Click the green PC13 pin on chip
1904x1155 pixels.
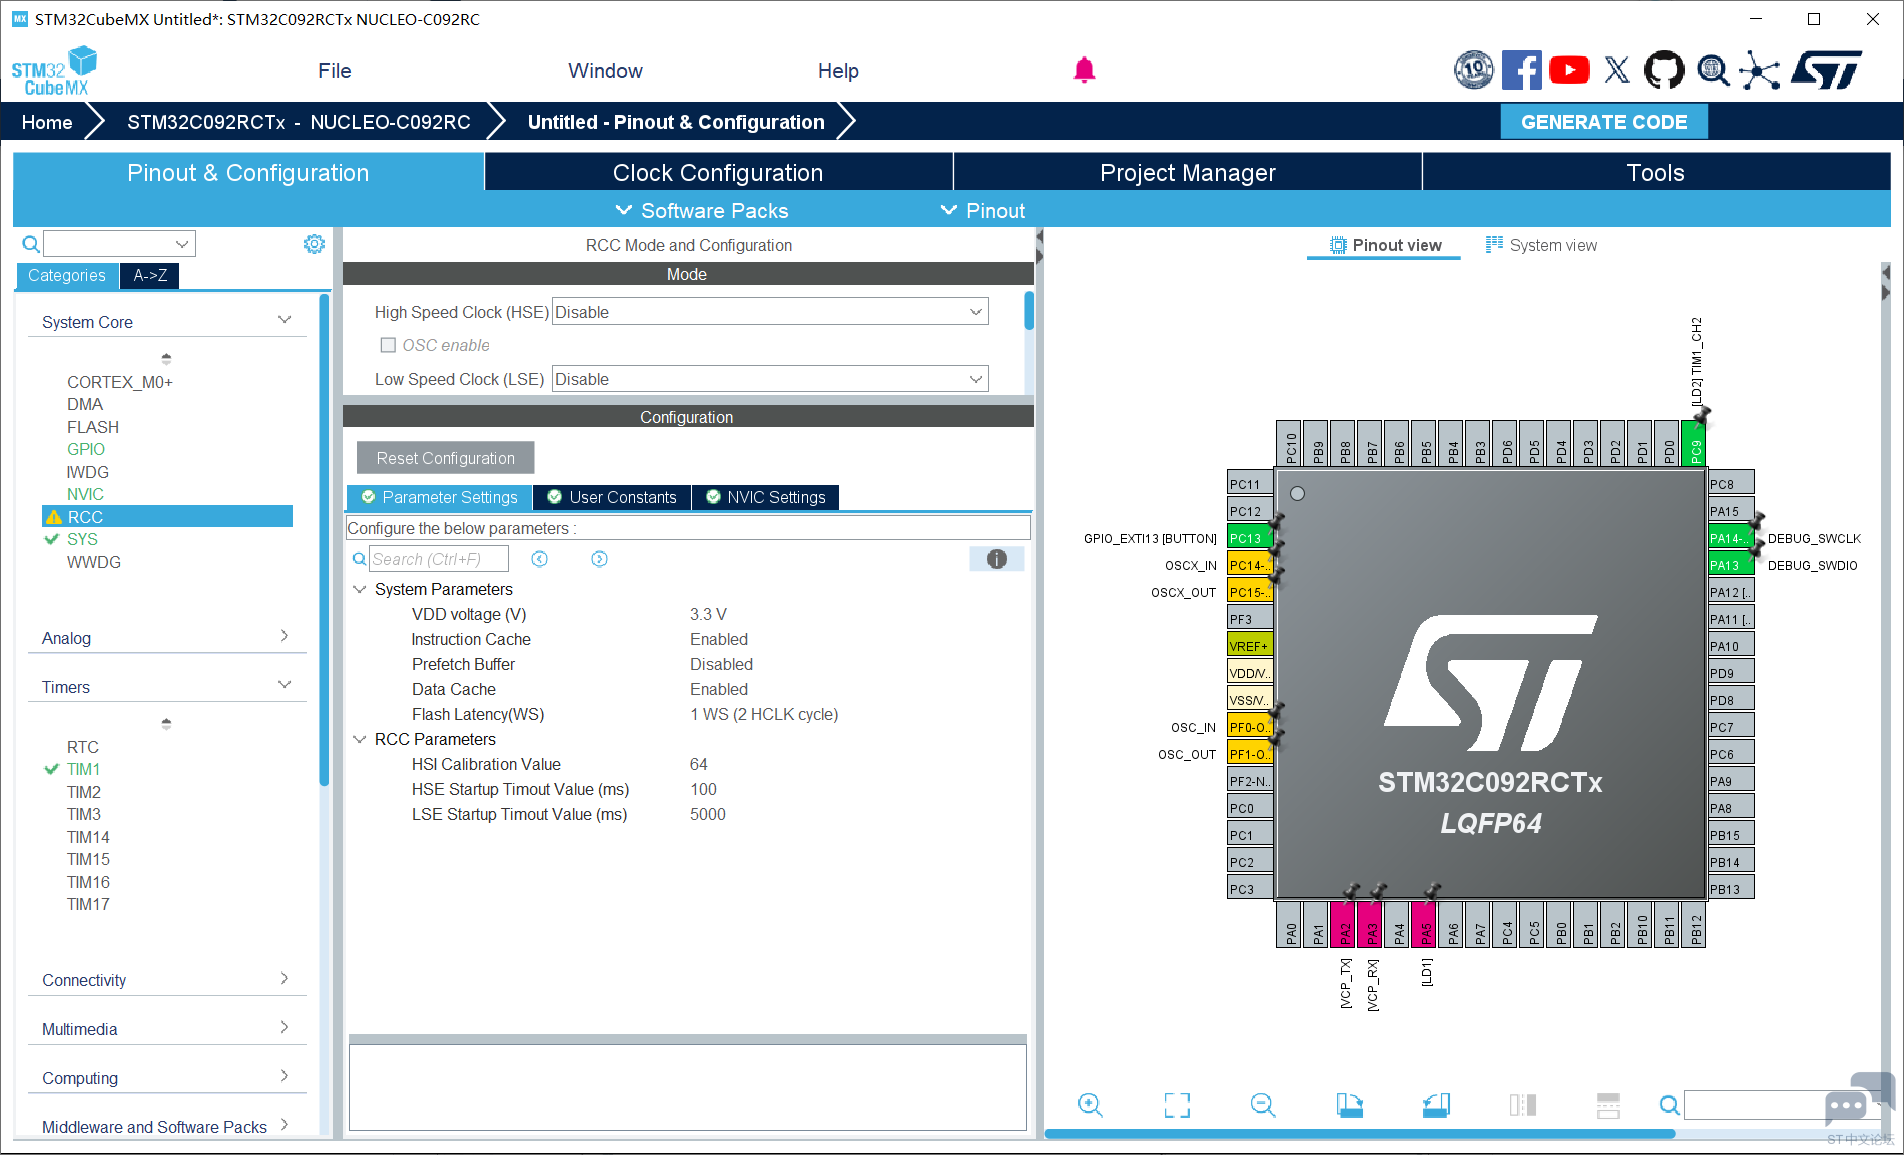coord(1249,538)
